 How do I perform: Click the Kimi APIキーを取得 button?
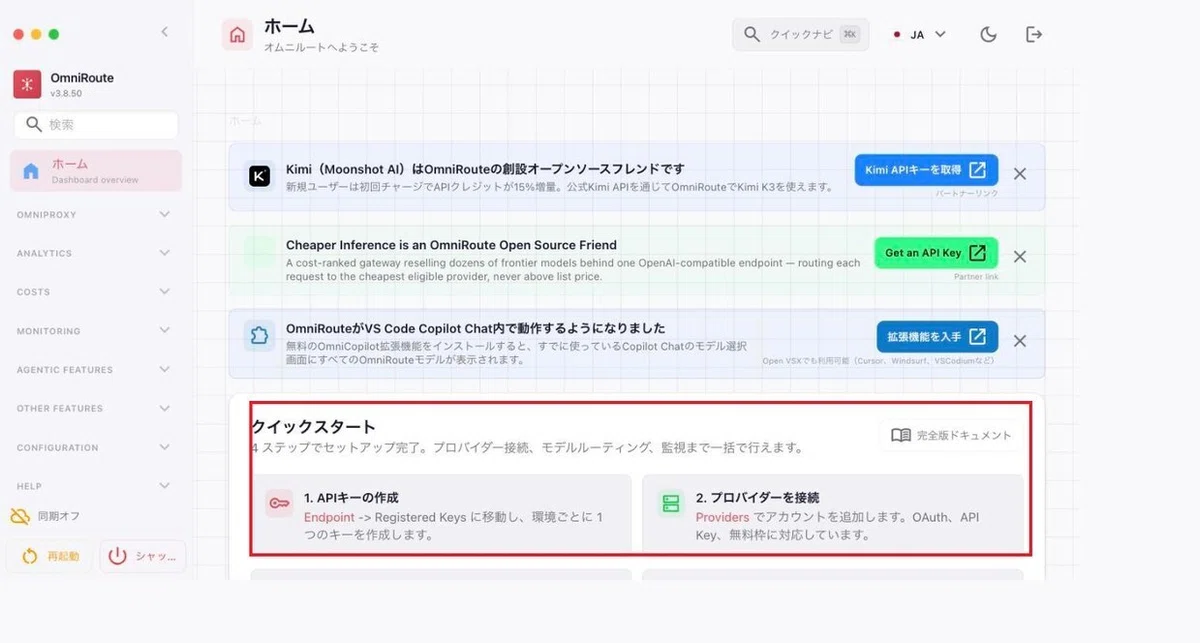926,170
